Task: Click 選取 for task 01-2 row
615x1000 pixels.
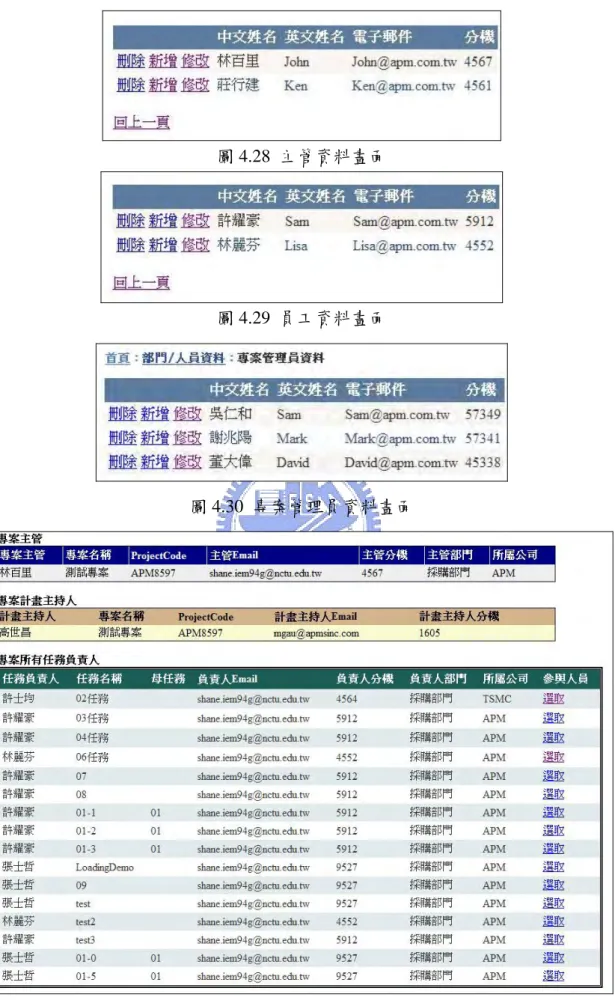Action: [553, 831]
